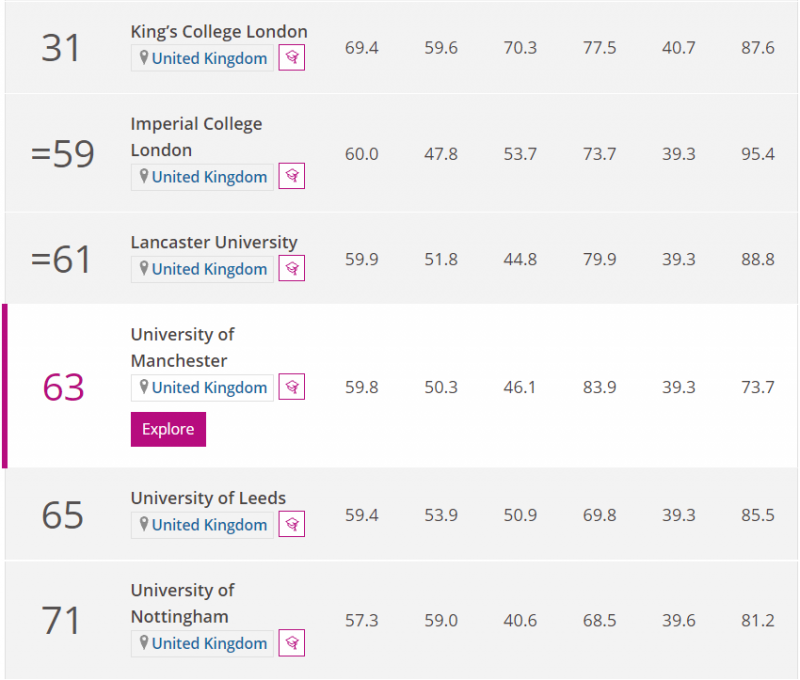The image size is (800, 680).
Task: Click graduation cap icon for King's College London
Action: pos(291,58)
